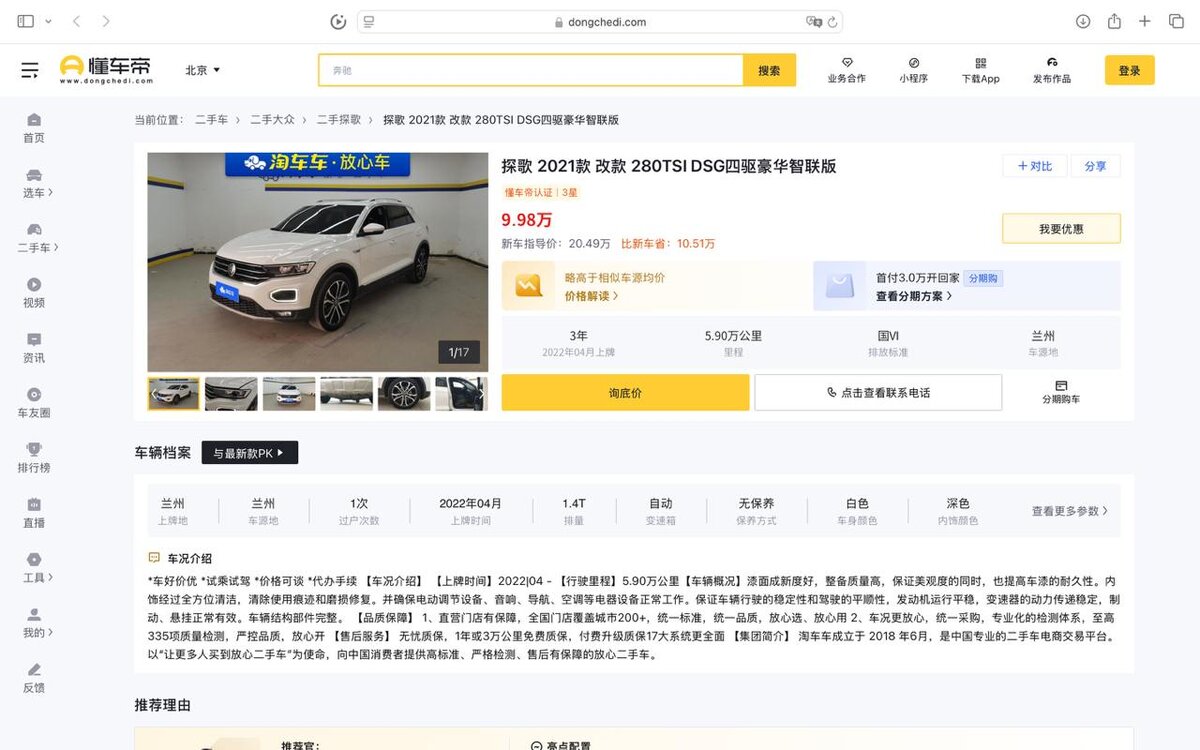The image size is (1200, 750).
Task: Open the Safari downloads icon
Action: pyautogui.click(x=1083, y=21)
